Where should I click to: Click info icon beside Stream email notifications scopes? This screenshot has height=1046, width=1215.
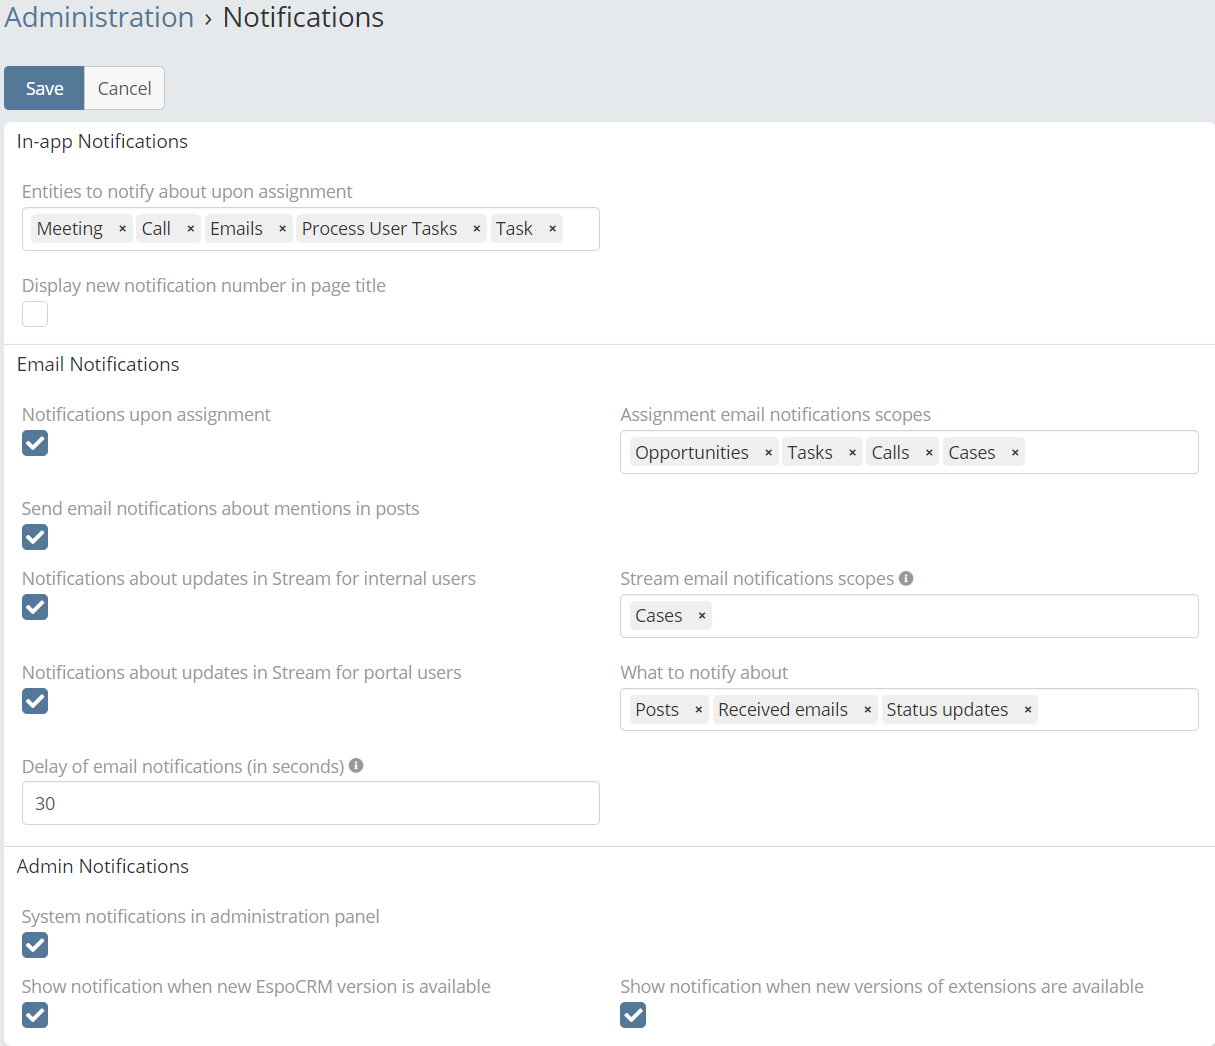906,578
